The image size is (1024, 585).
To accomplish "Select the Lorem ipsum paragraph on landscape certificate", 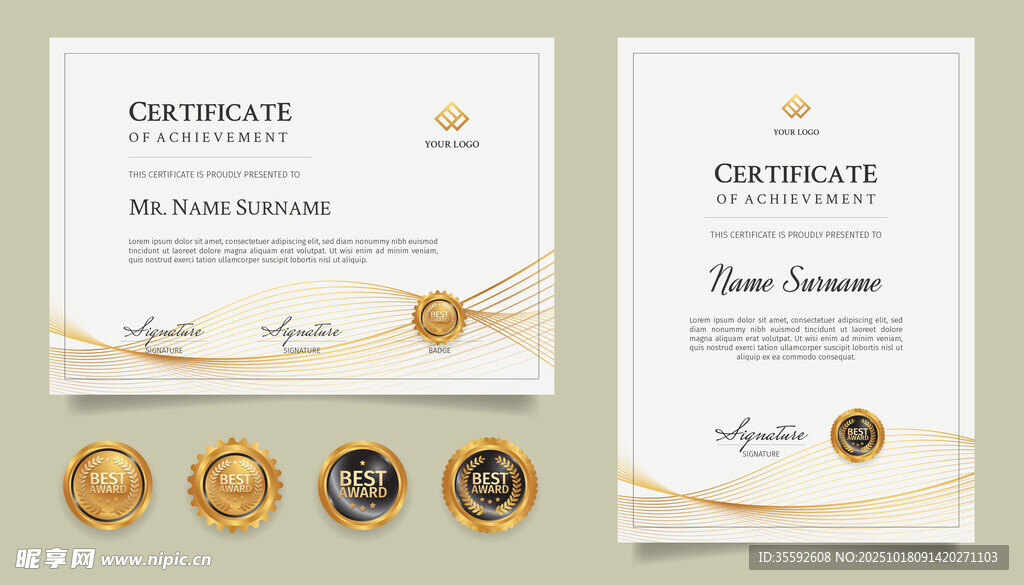I will [x=283, y=250].
